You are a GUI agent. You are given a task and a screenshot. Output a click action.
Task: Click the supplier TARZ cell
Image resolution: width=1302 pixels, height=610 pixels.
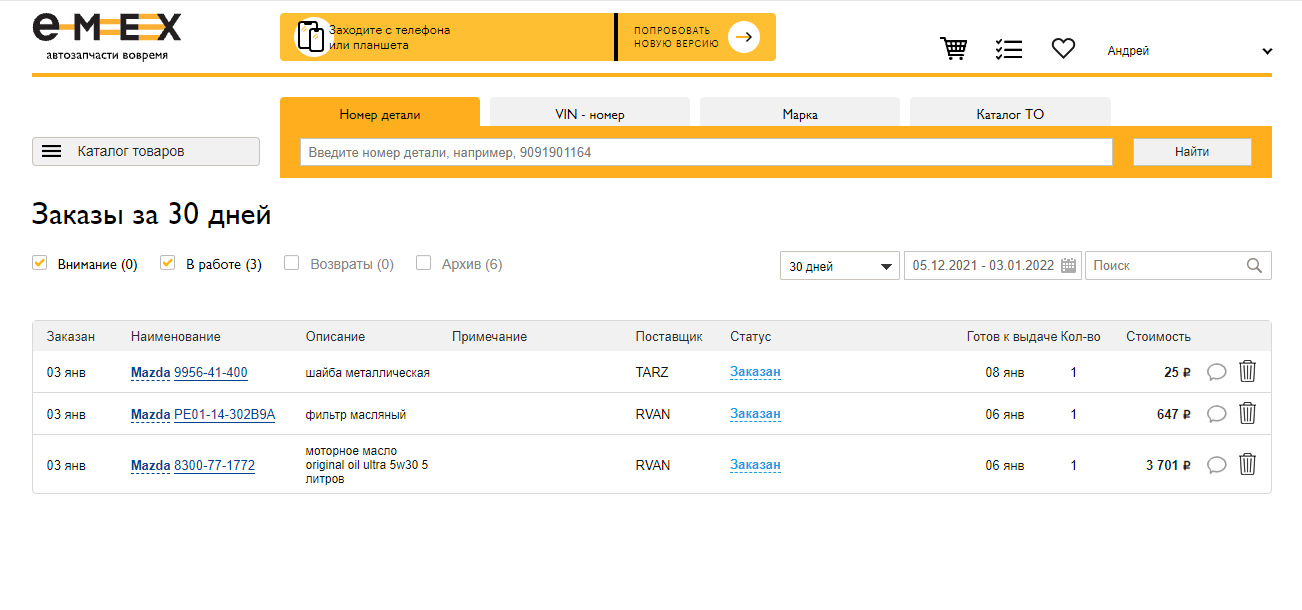pyautogui.click(x=652, y=373)
